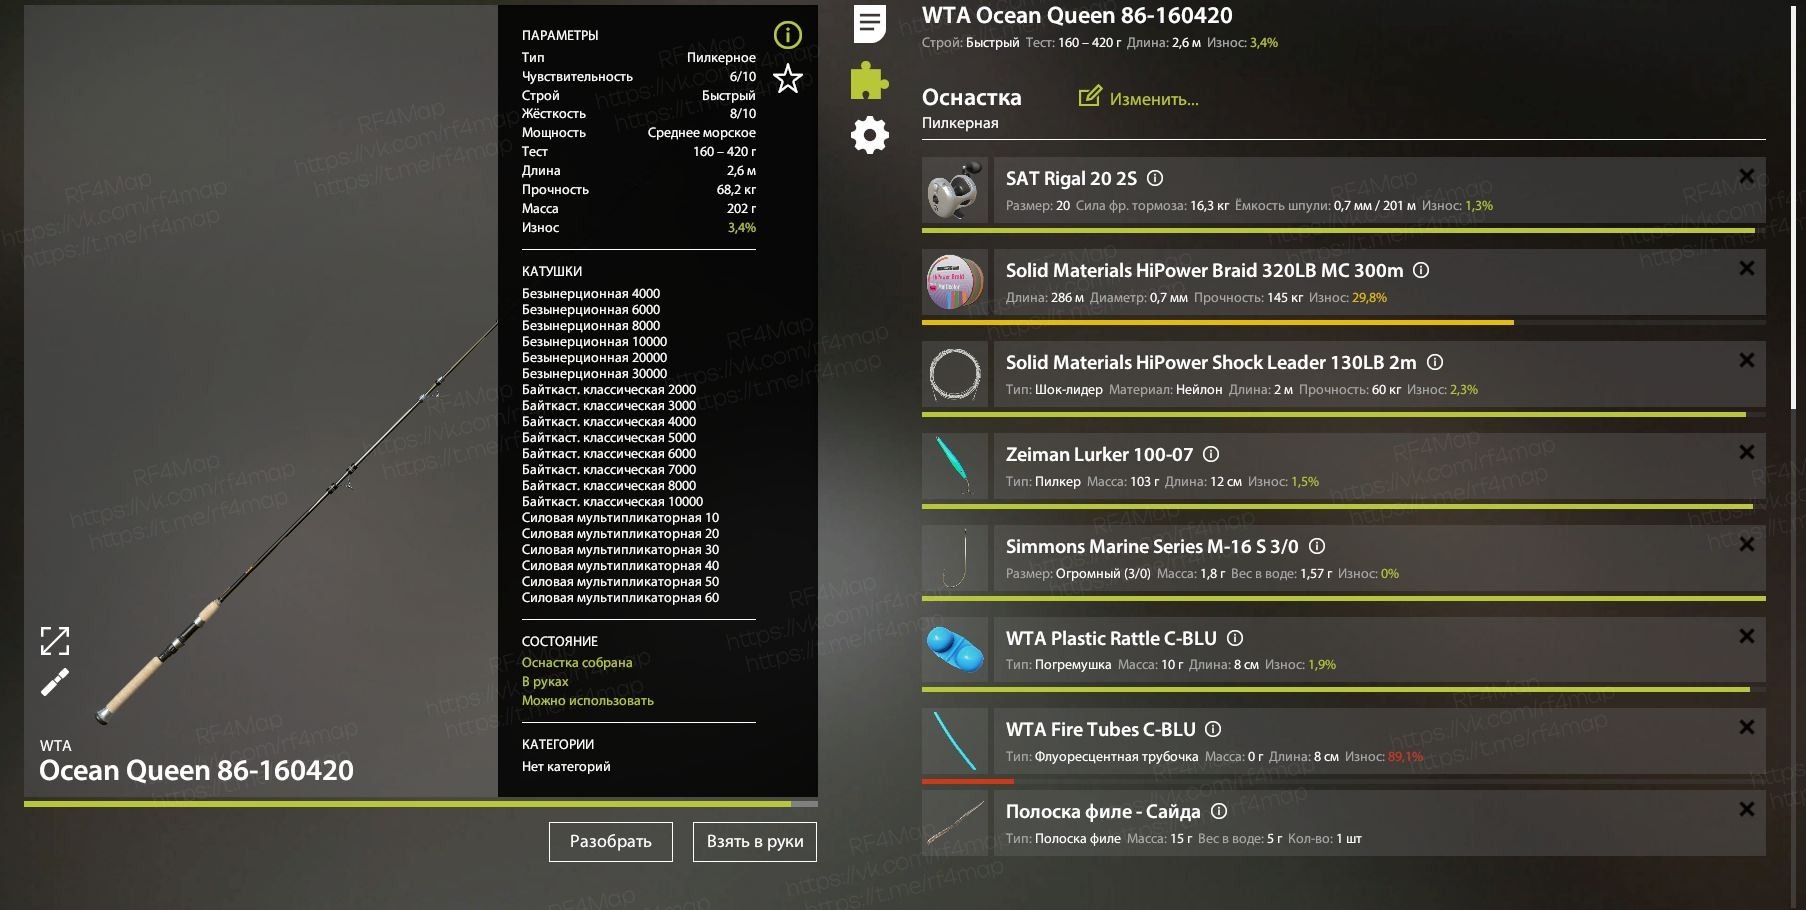This screenshot has height=910, width=1806.
Task: Click the green info circle icon in parameters
Action: pyautogui.click(x=788, y=35)
